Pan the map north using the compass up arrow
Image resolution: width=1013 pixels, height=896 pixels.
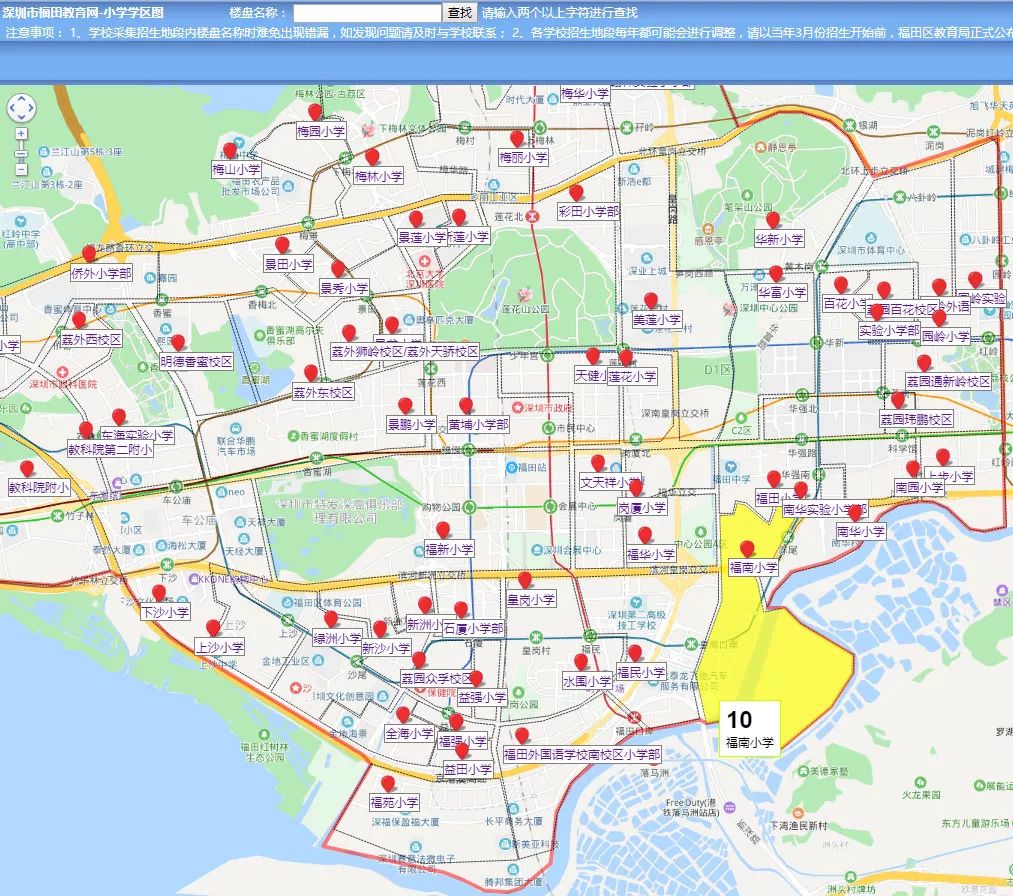coord(21,98)
